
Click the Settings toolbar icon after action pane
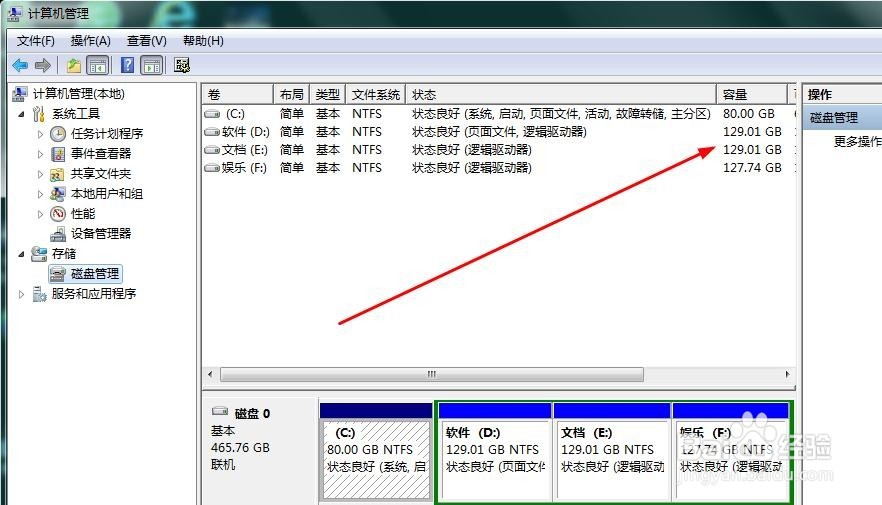pos(182,65)
